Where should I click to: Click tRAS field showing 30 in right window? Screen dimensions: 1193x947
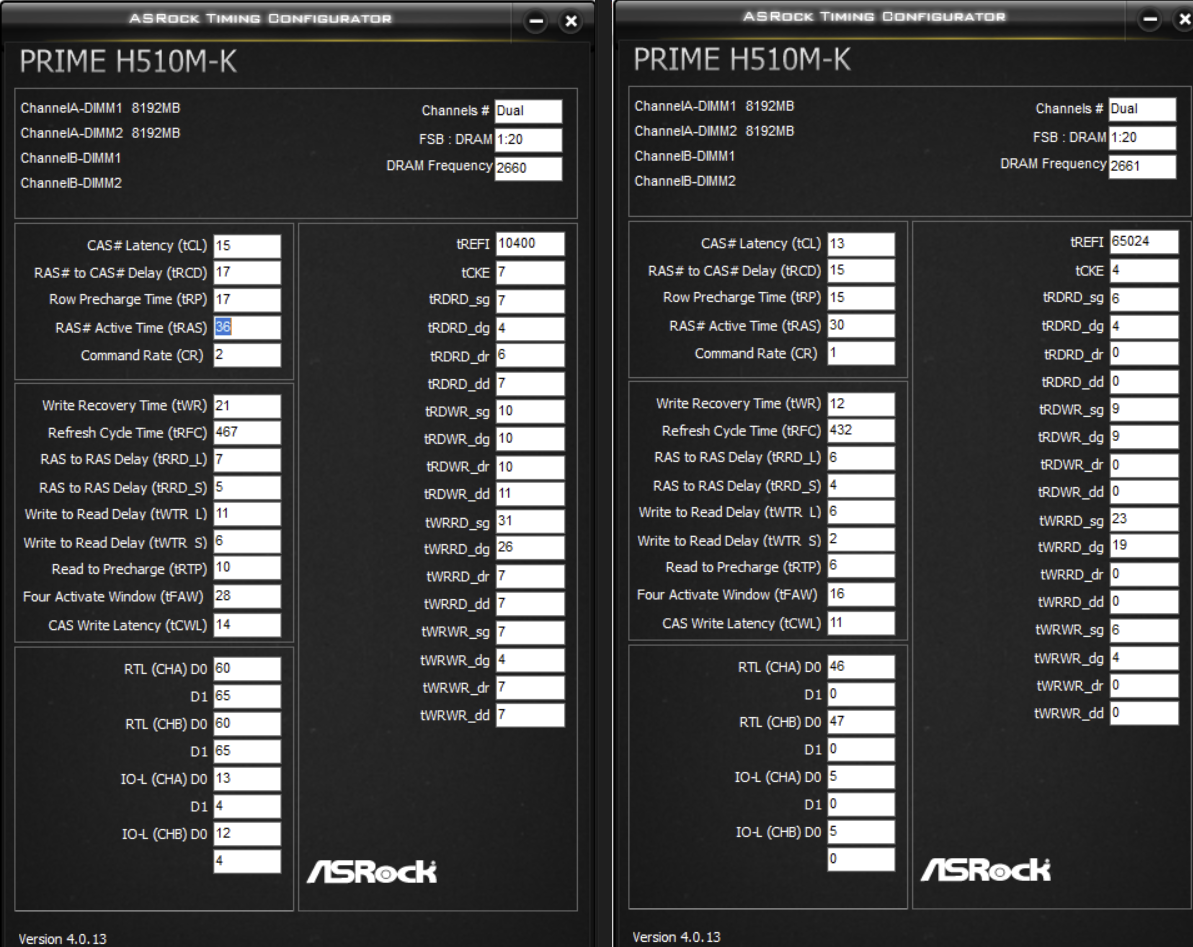pos(861,326)
